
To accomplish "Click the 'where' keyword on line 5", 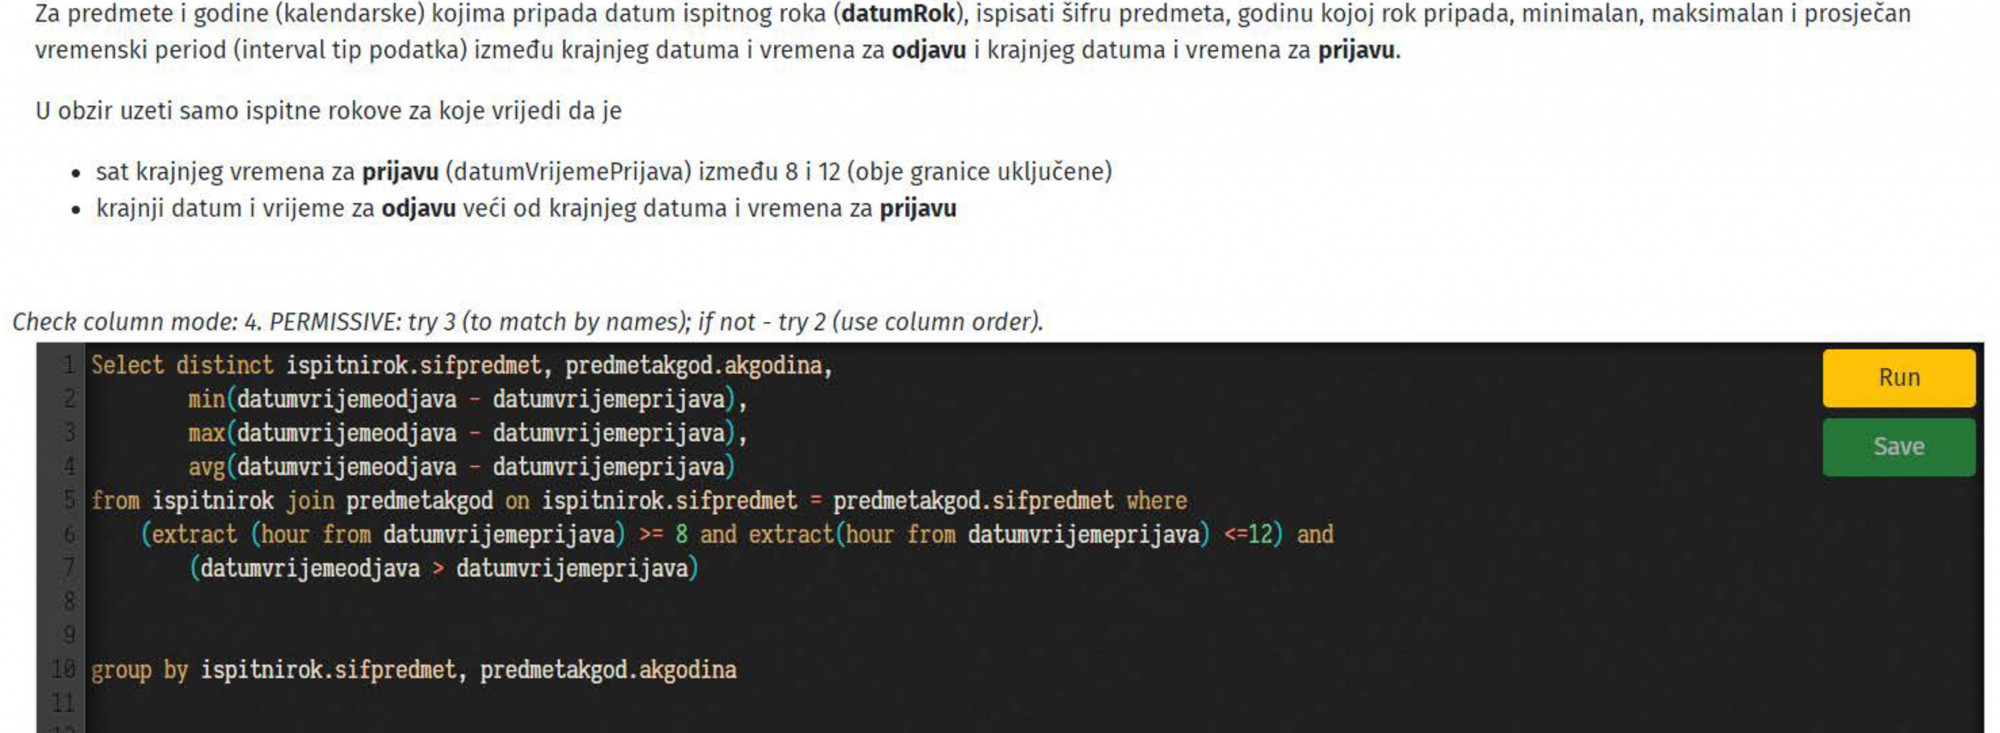I will (1157, 501).
